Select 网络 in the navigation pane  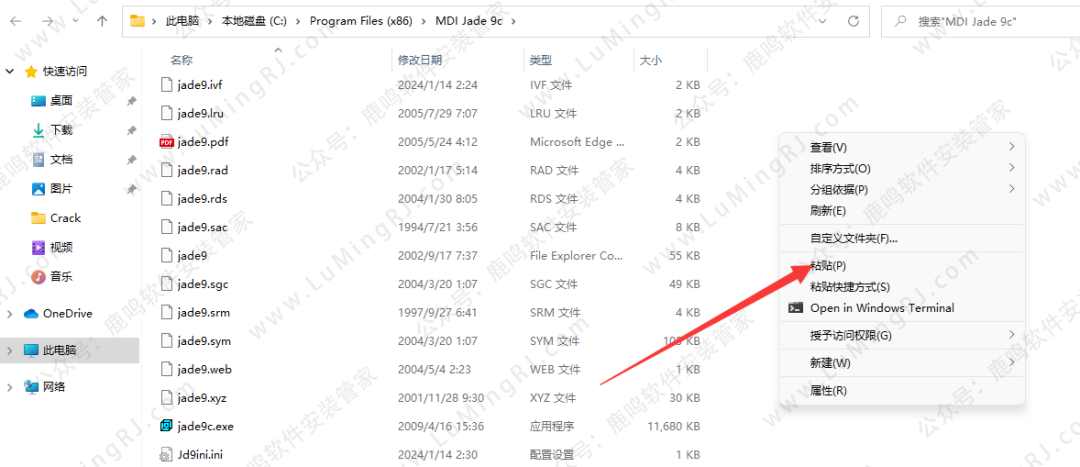54,386
